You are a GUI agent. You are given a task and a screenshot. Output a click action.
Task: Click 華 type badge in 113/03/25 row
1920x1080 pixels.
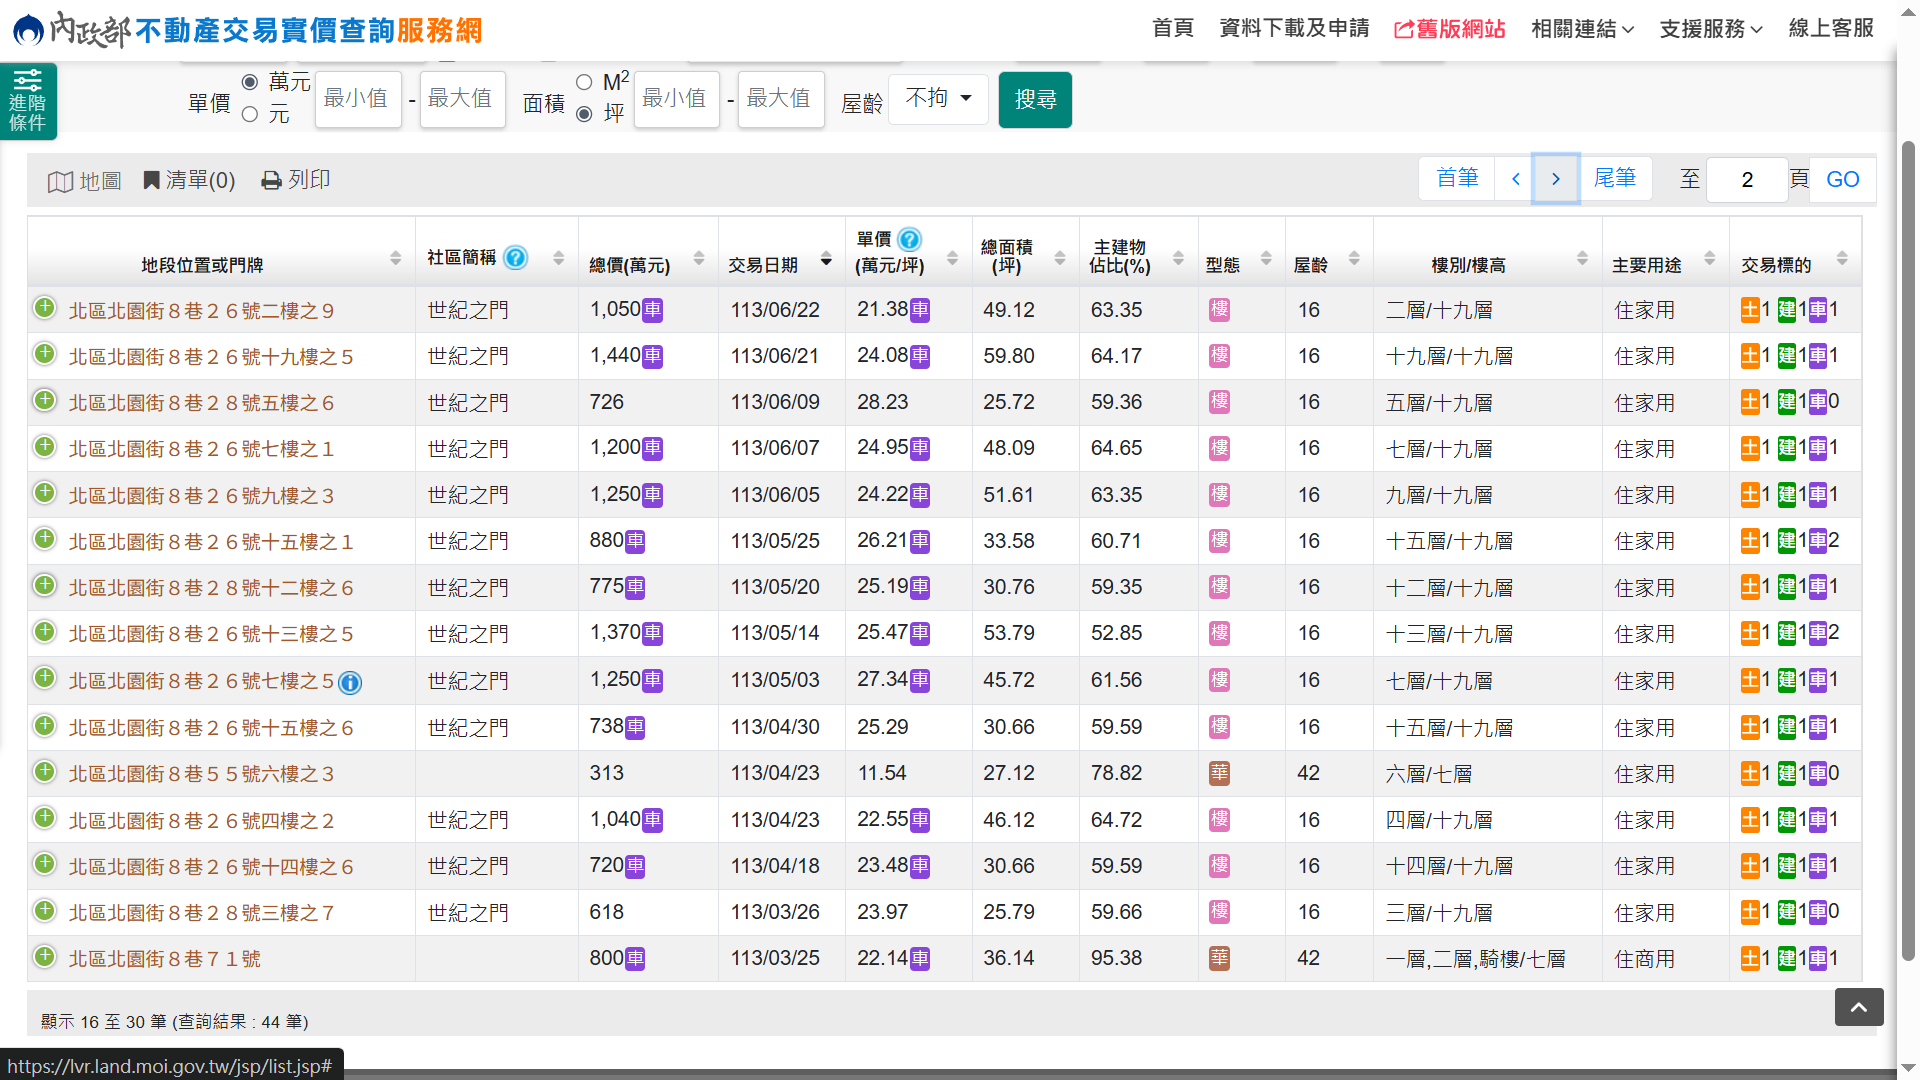pos(1219,958)
